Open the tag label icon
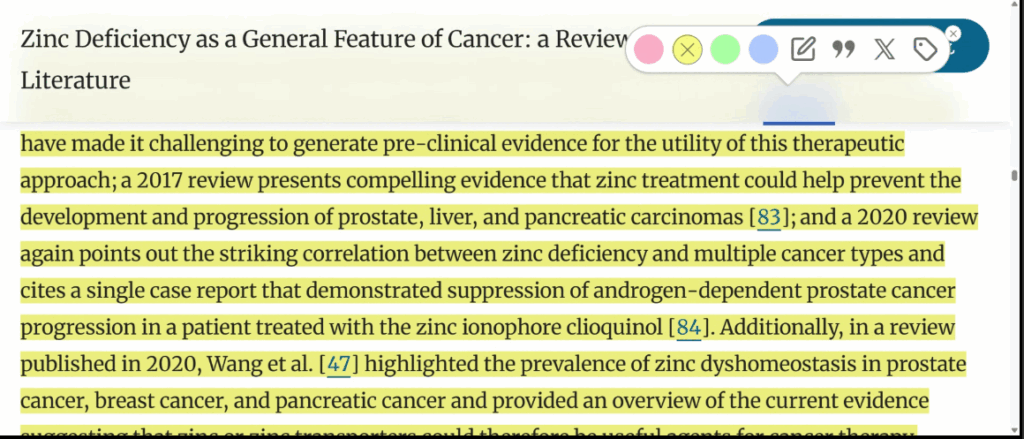 pyautogui.click(x=925, y=49)
